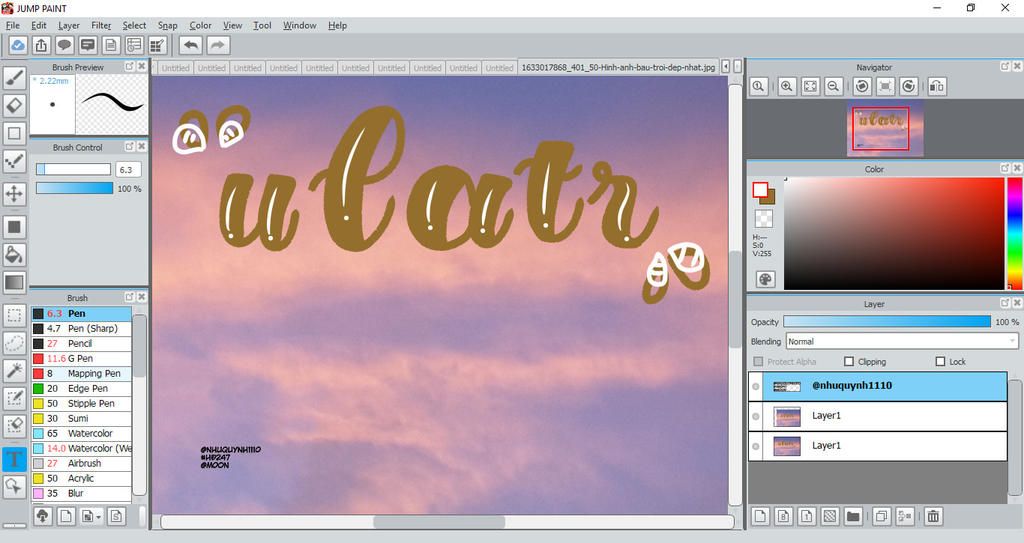Image resolution: width=1024 pixels, height=543 pixels.
Task: Select the Watercolor brush size 65
Action: (82, 433)
